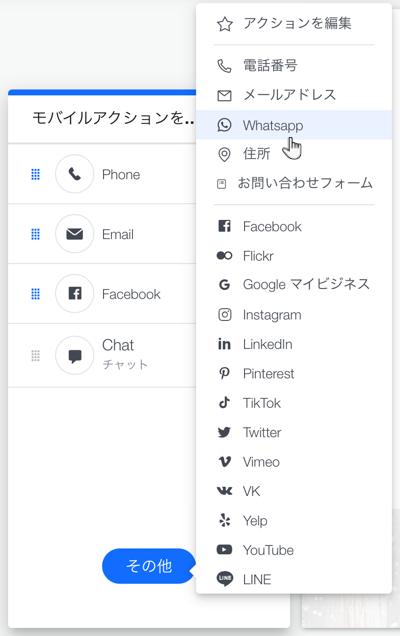Viewport: 400px width, 636px height.
Task: Select Instagram from social list
Action: tap(294, 315)
